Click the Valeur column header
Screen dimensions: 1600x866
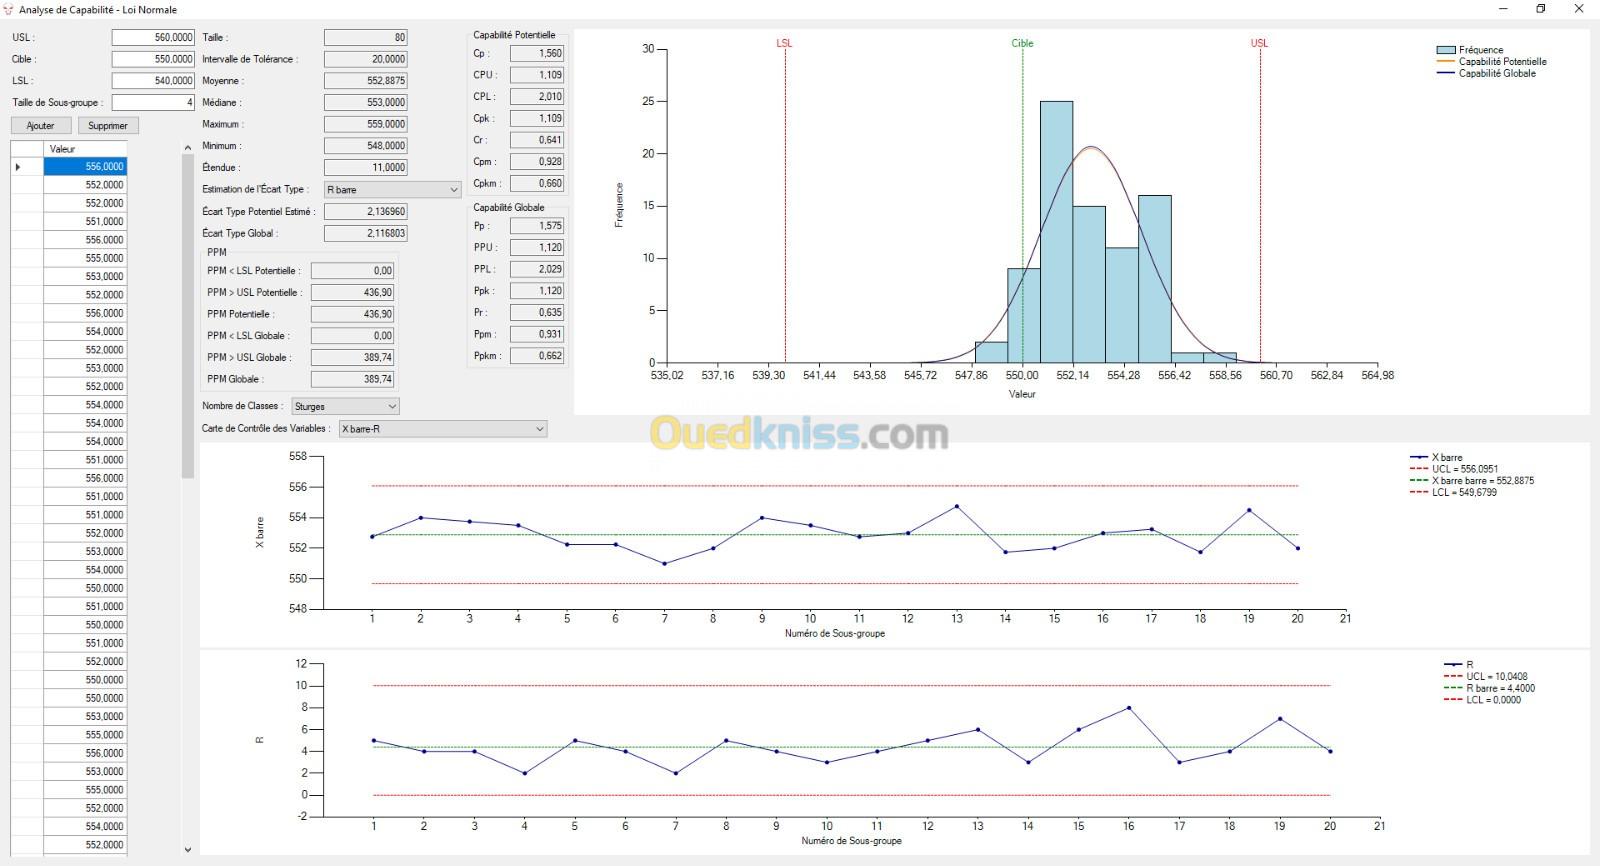pos(85,149)
